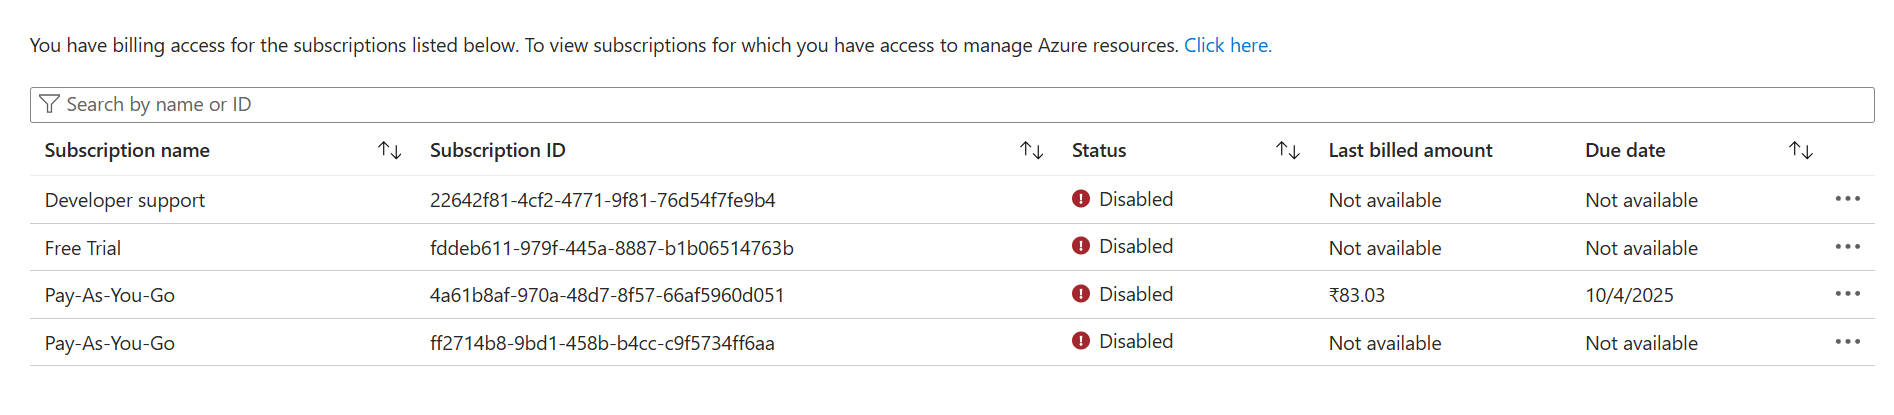Open more options for Free Trial row
Screen dimensions: 1894x415
click(x=1848, y=247)
